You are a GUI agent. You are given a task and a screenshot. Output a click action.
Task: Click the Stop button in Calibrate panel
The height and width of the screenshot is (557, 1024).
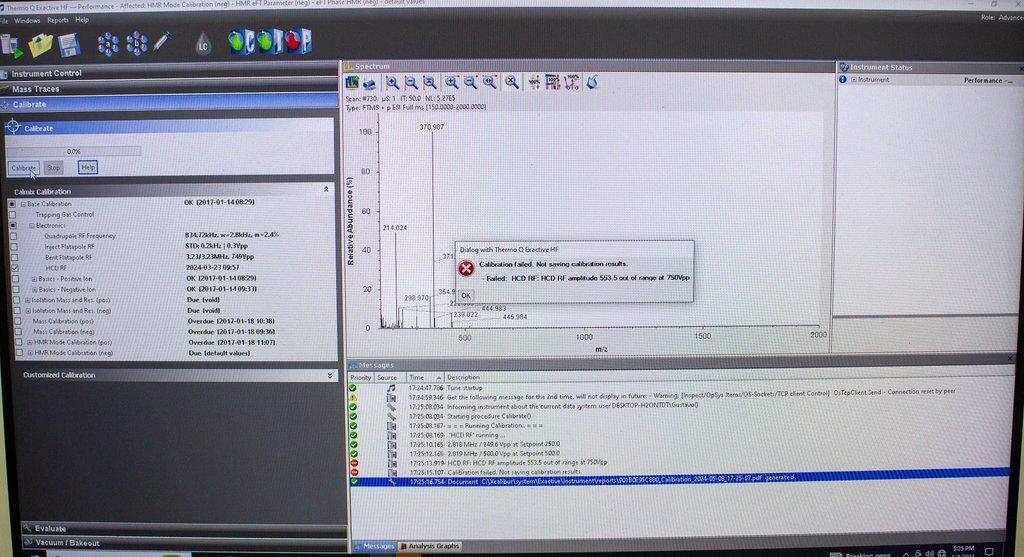54,168
